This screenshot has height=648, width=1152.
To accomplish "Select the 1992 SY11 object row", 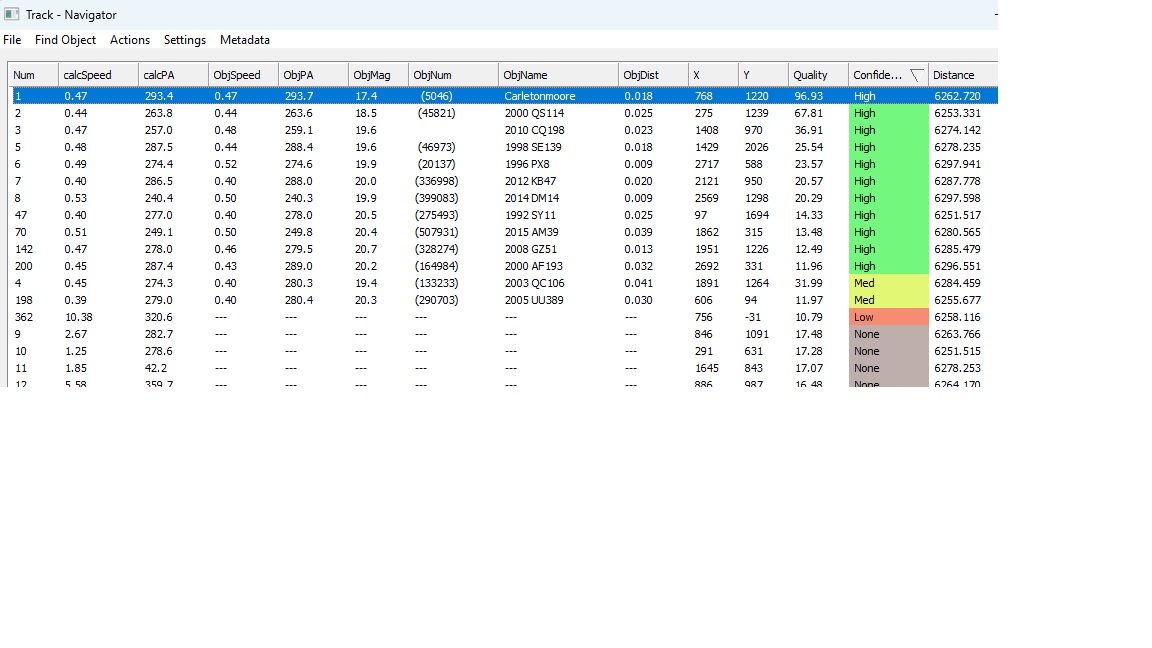I will 503,215.
